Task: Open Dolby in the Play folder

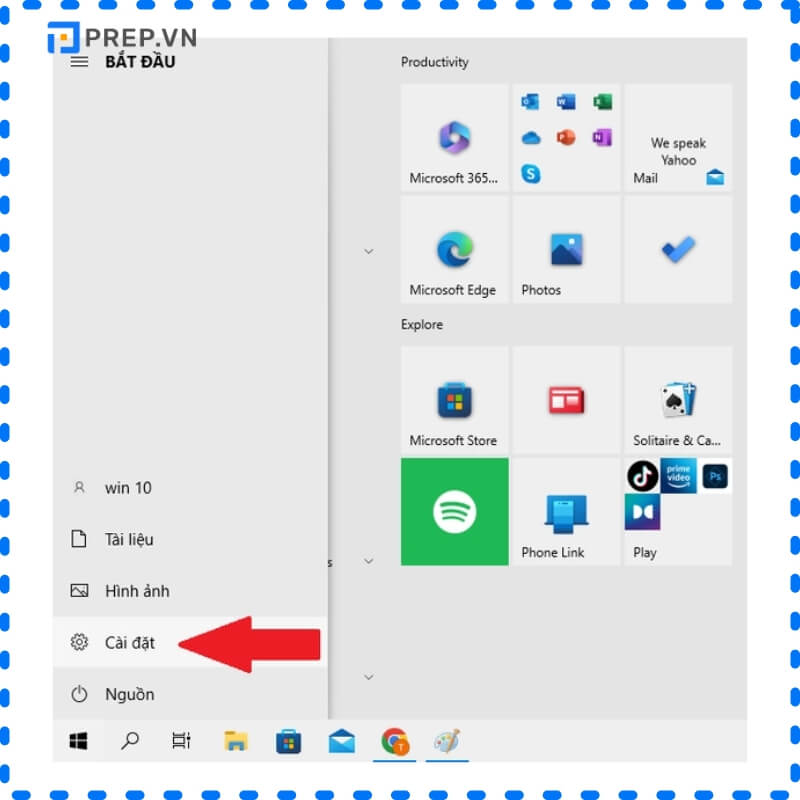Action: coord(642,512)
